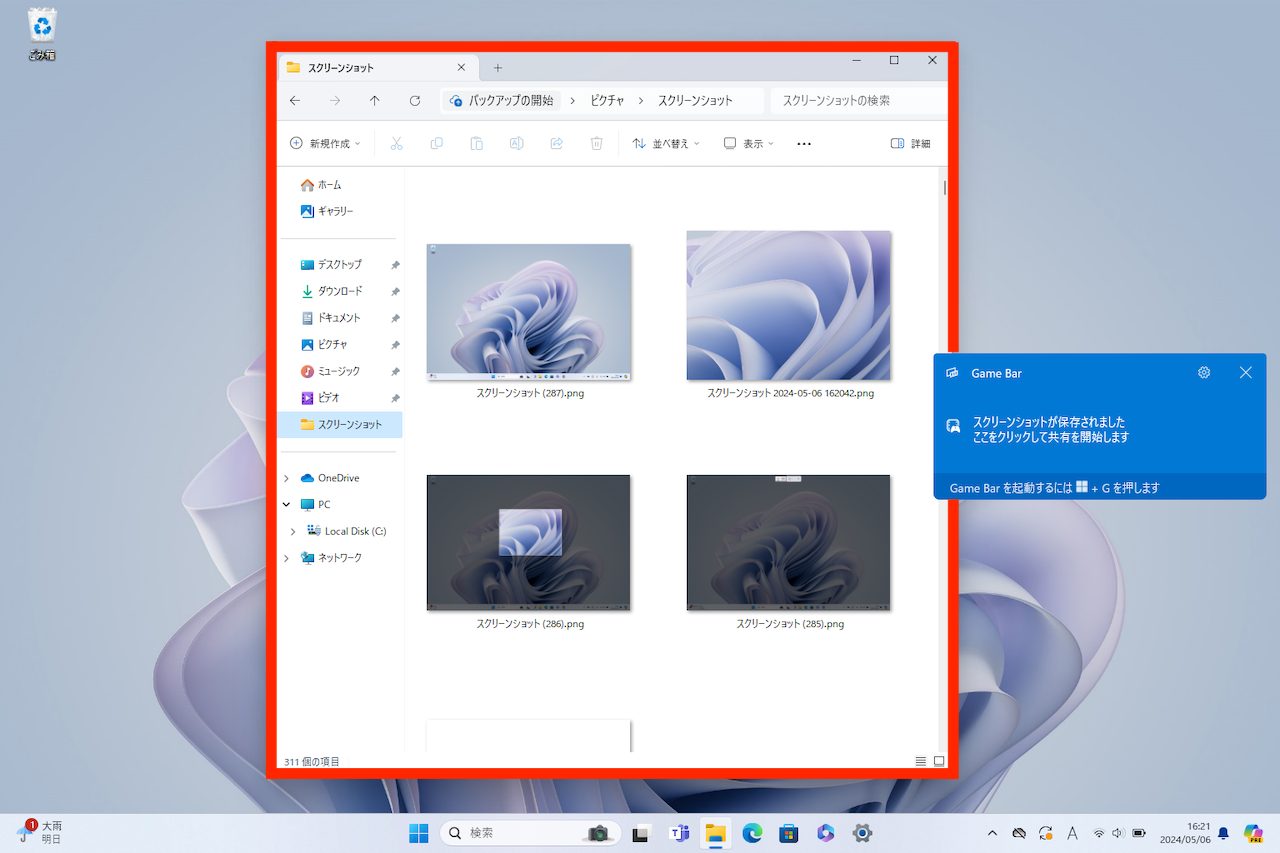
Task: Collapse the PC tree node
Action: click(x=287, y=505)
